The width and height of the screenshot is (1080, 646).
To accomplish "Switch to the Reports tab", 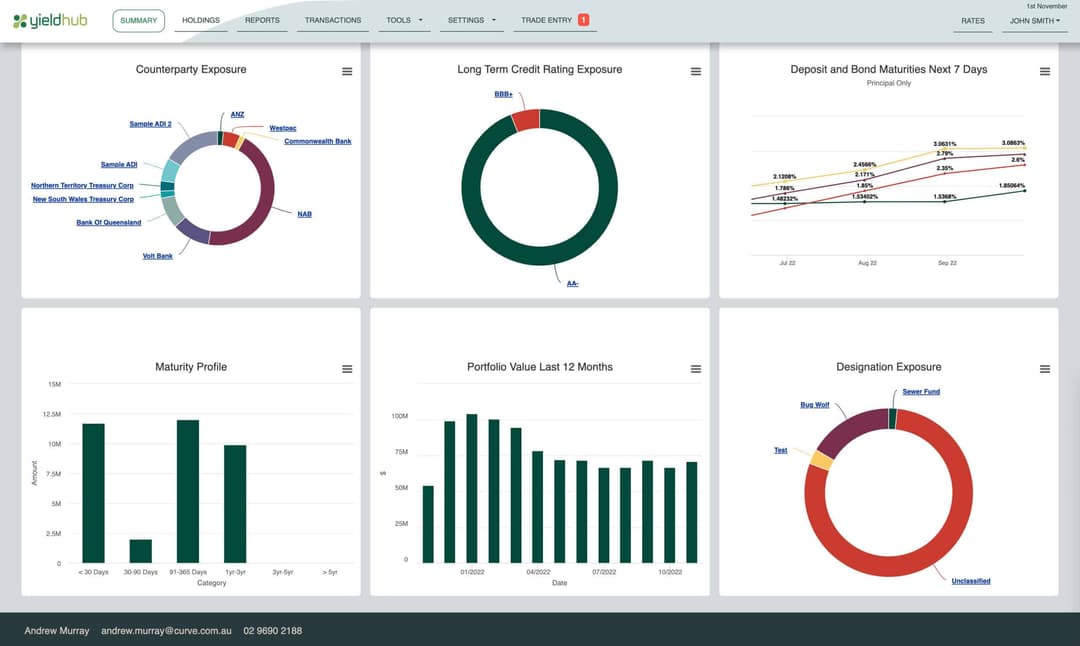I will pos(262,20).
